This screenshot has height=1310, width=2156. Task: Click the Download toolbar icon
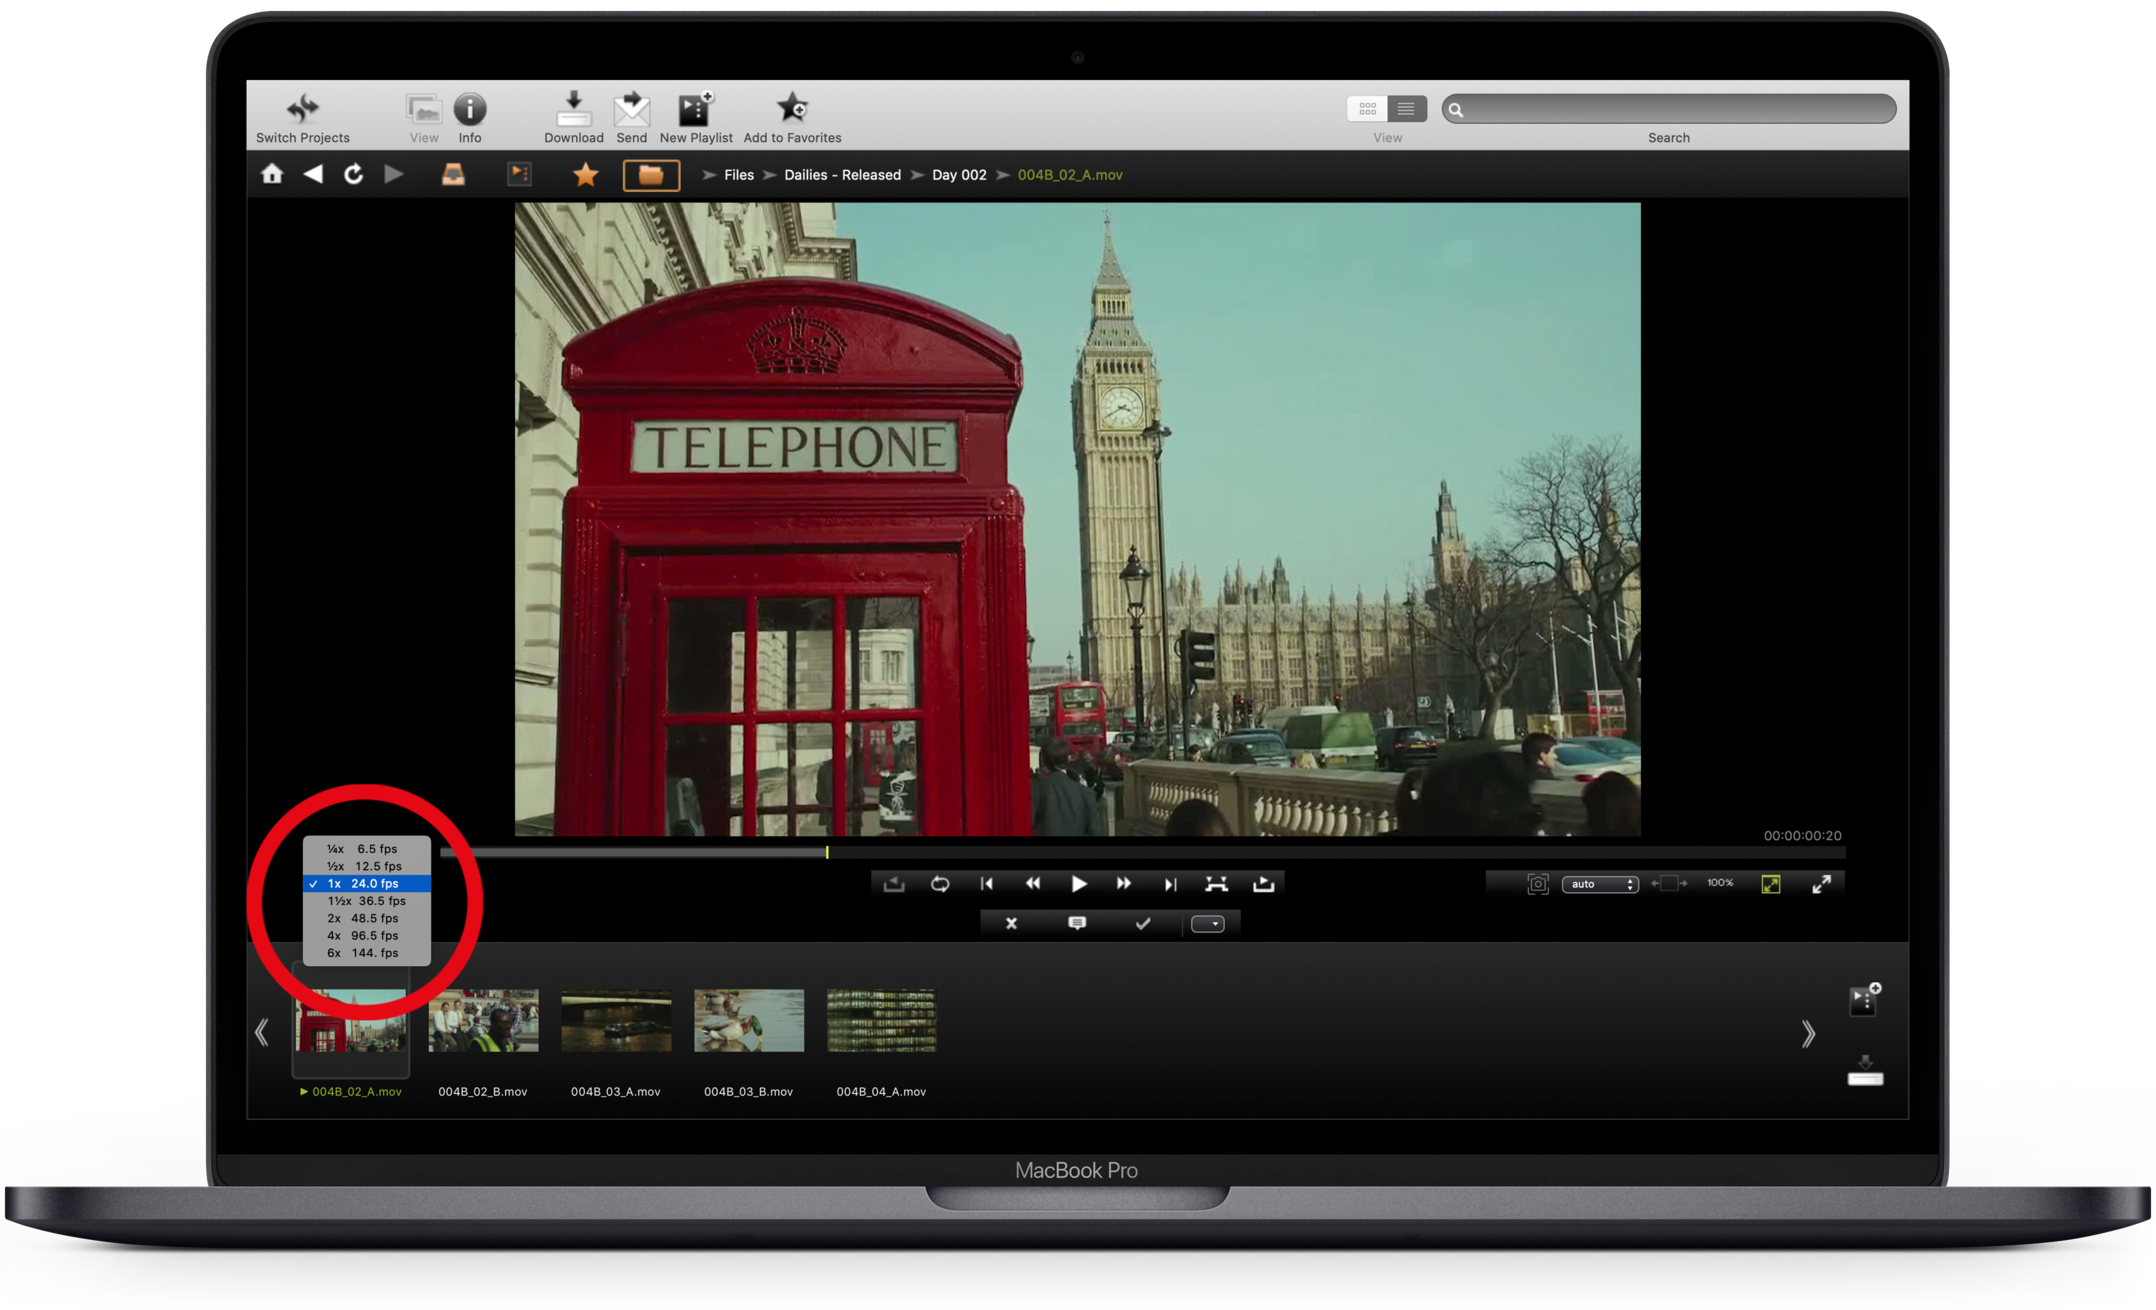573,109
